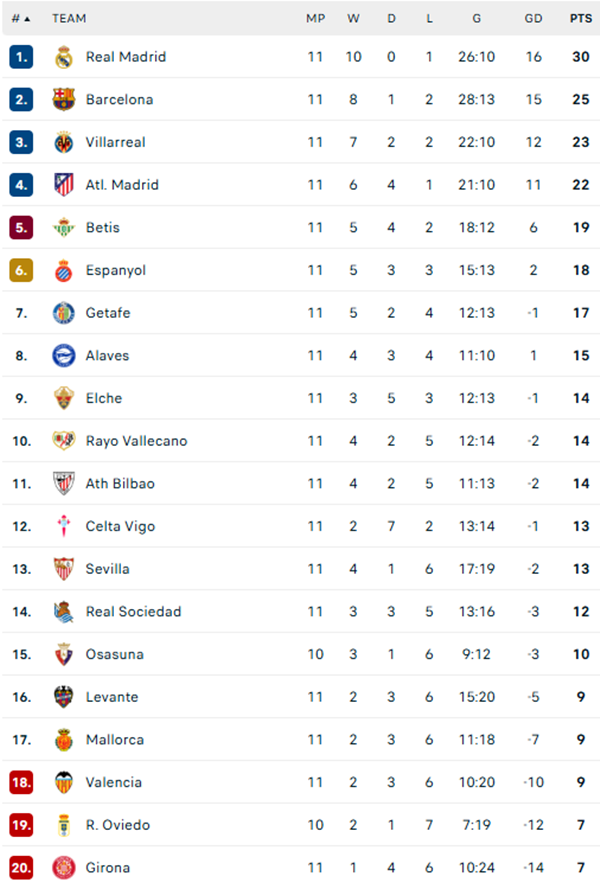Click the Betis club badge
Screen dimensions: 600x882
click(60, 227)
